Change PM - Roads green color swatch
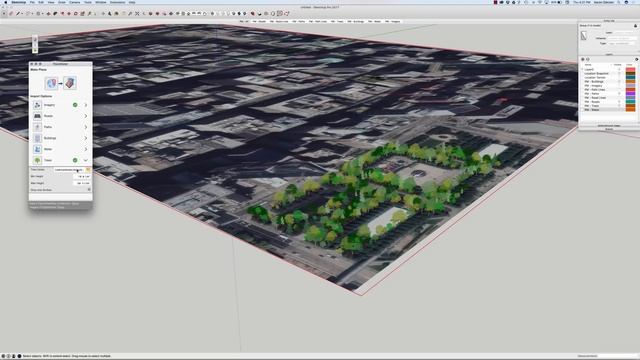Viewport: 640px width, 360px height. pyautogui.click(x=630, y=102)
